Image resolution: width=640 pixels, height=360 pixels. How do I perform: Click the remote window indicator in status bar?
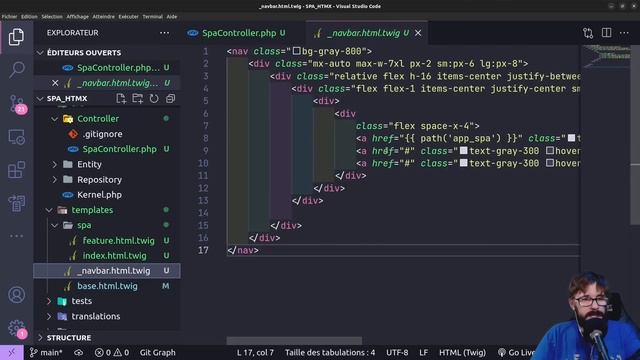tap(11, 352)
